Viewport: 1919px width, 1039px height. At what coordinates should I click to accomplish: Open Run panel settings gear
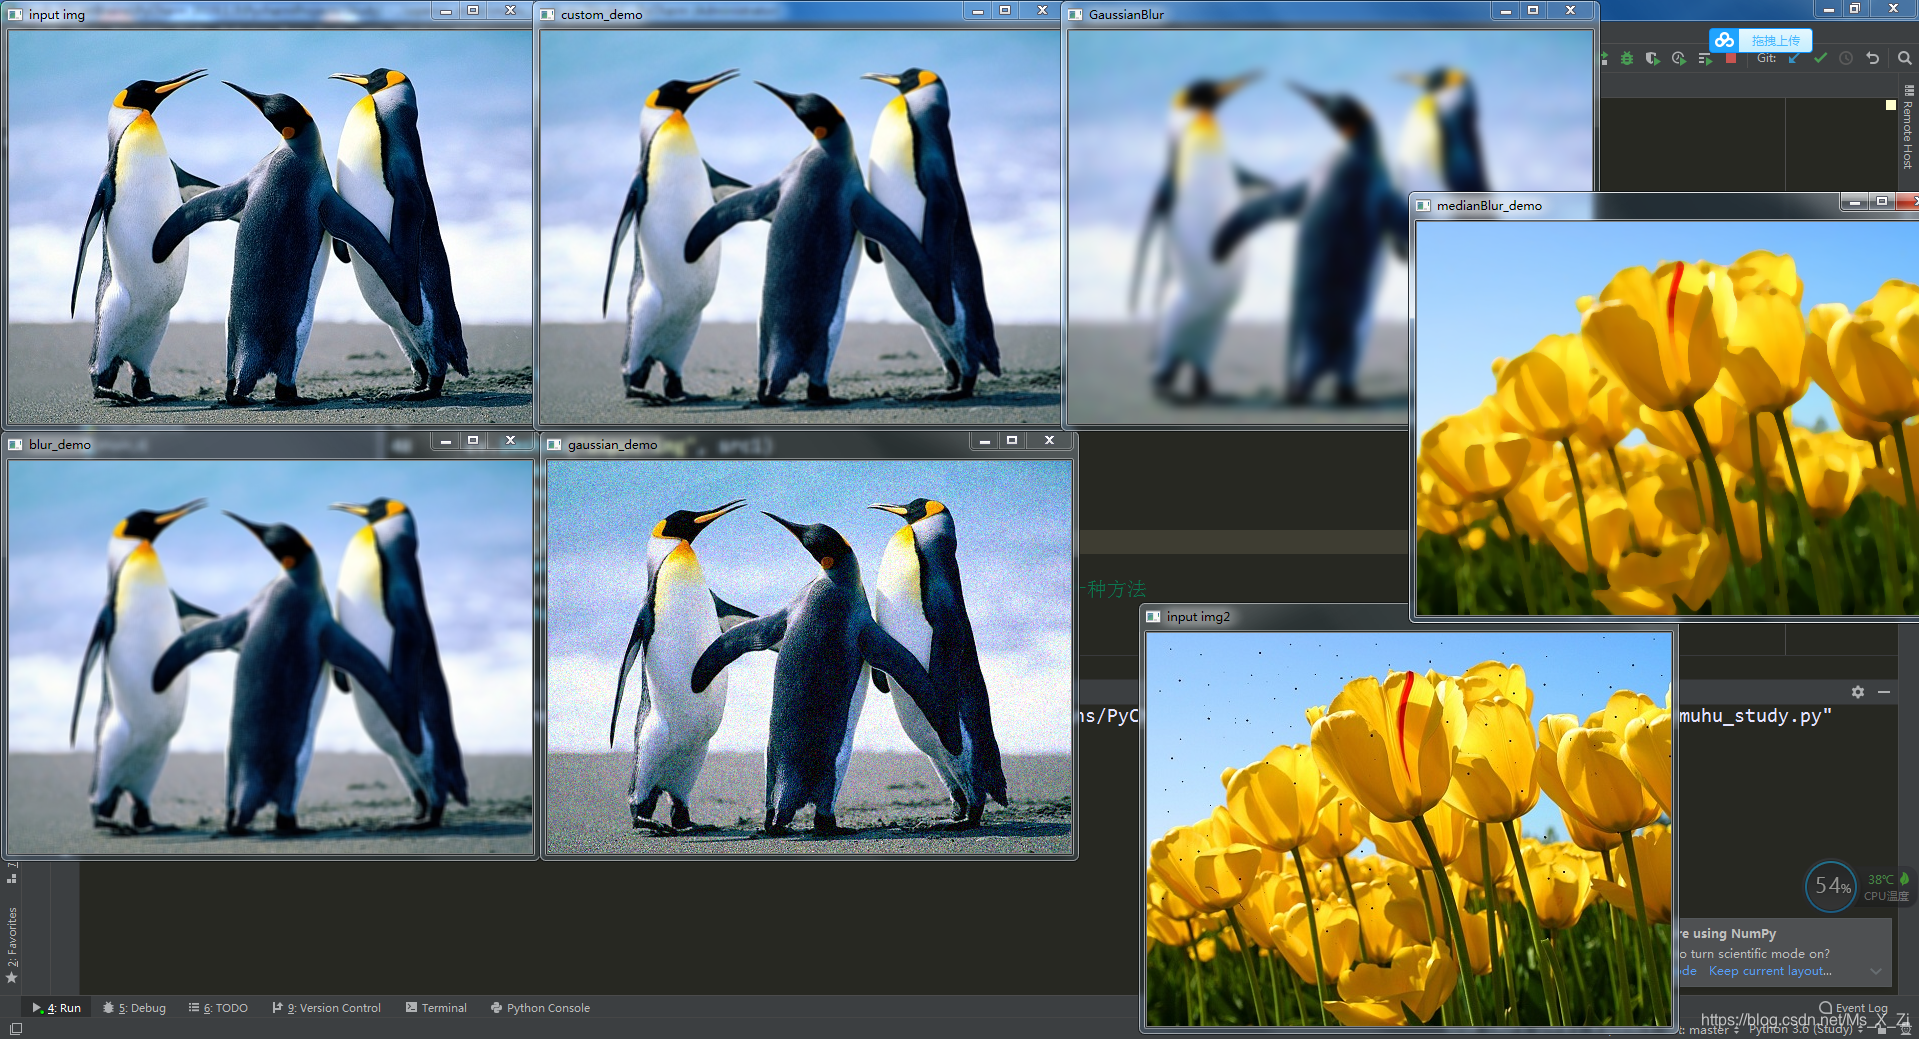click(x=1857, y=692)
